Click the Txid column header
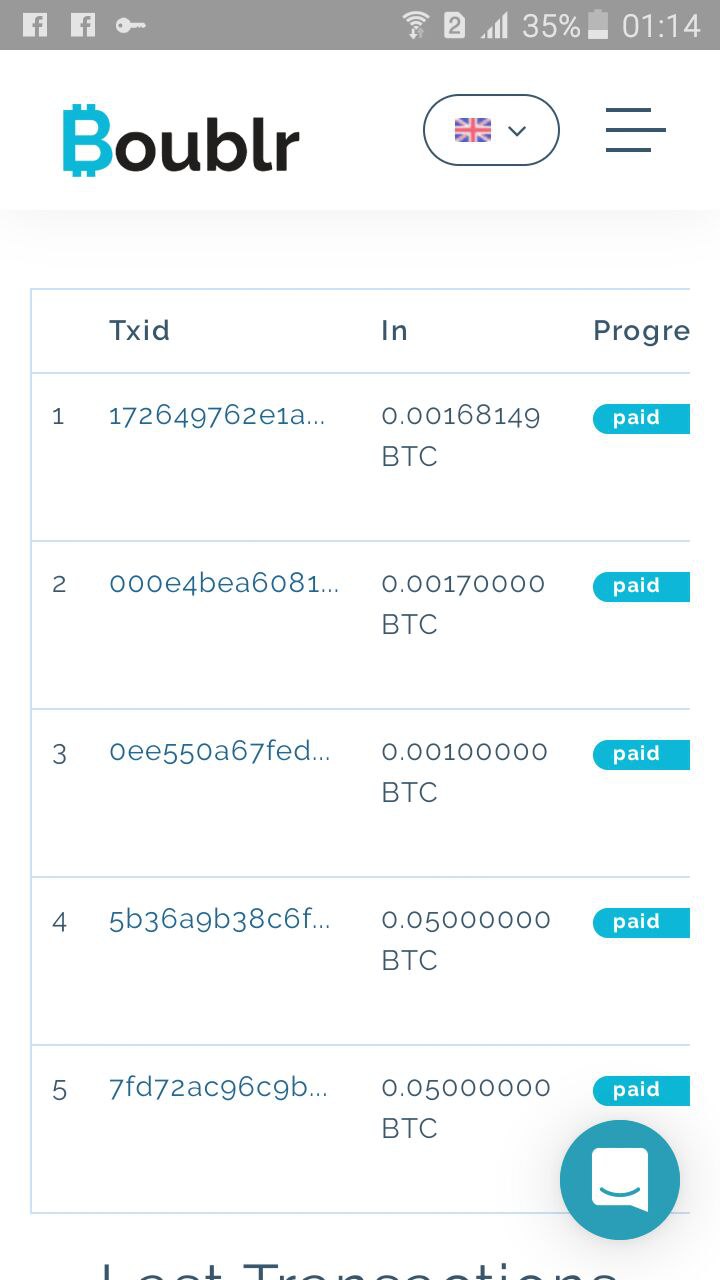Screen dimensions: 720x1280 [x=139, y=331]
